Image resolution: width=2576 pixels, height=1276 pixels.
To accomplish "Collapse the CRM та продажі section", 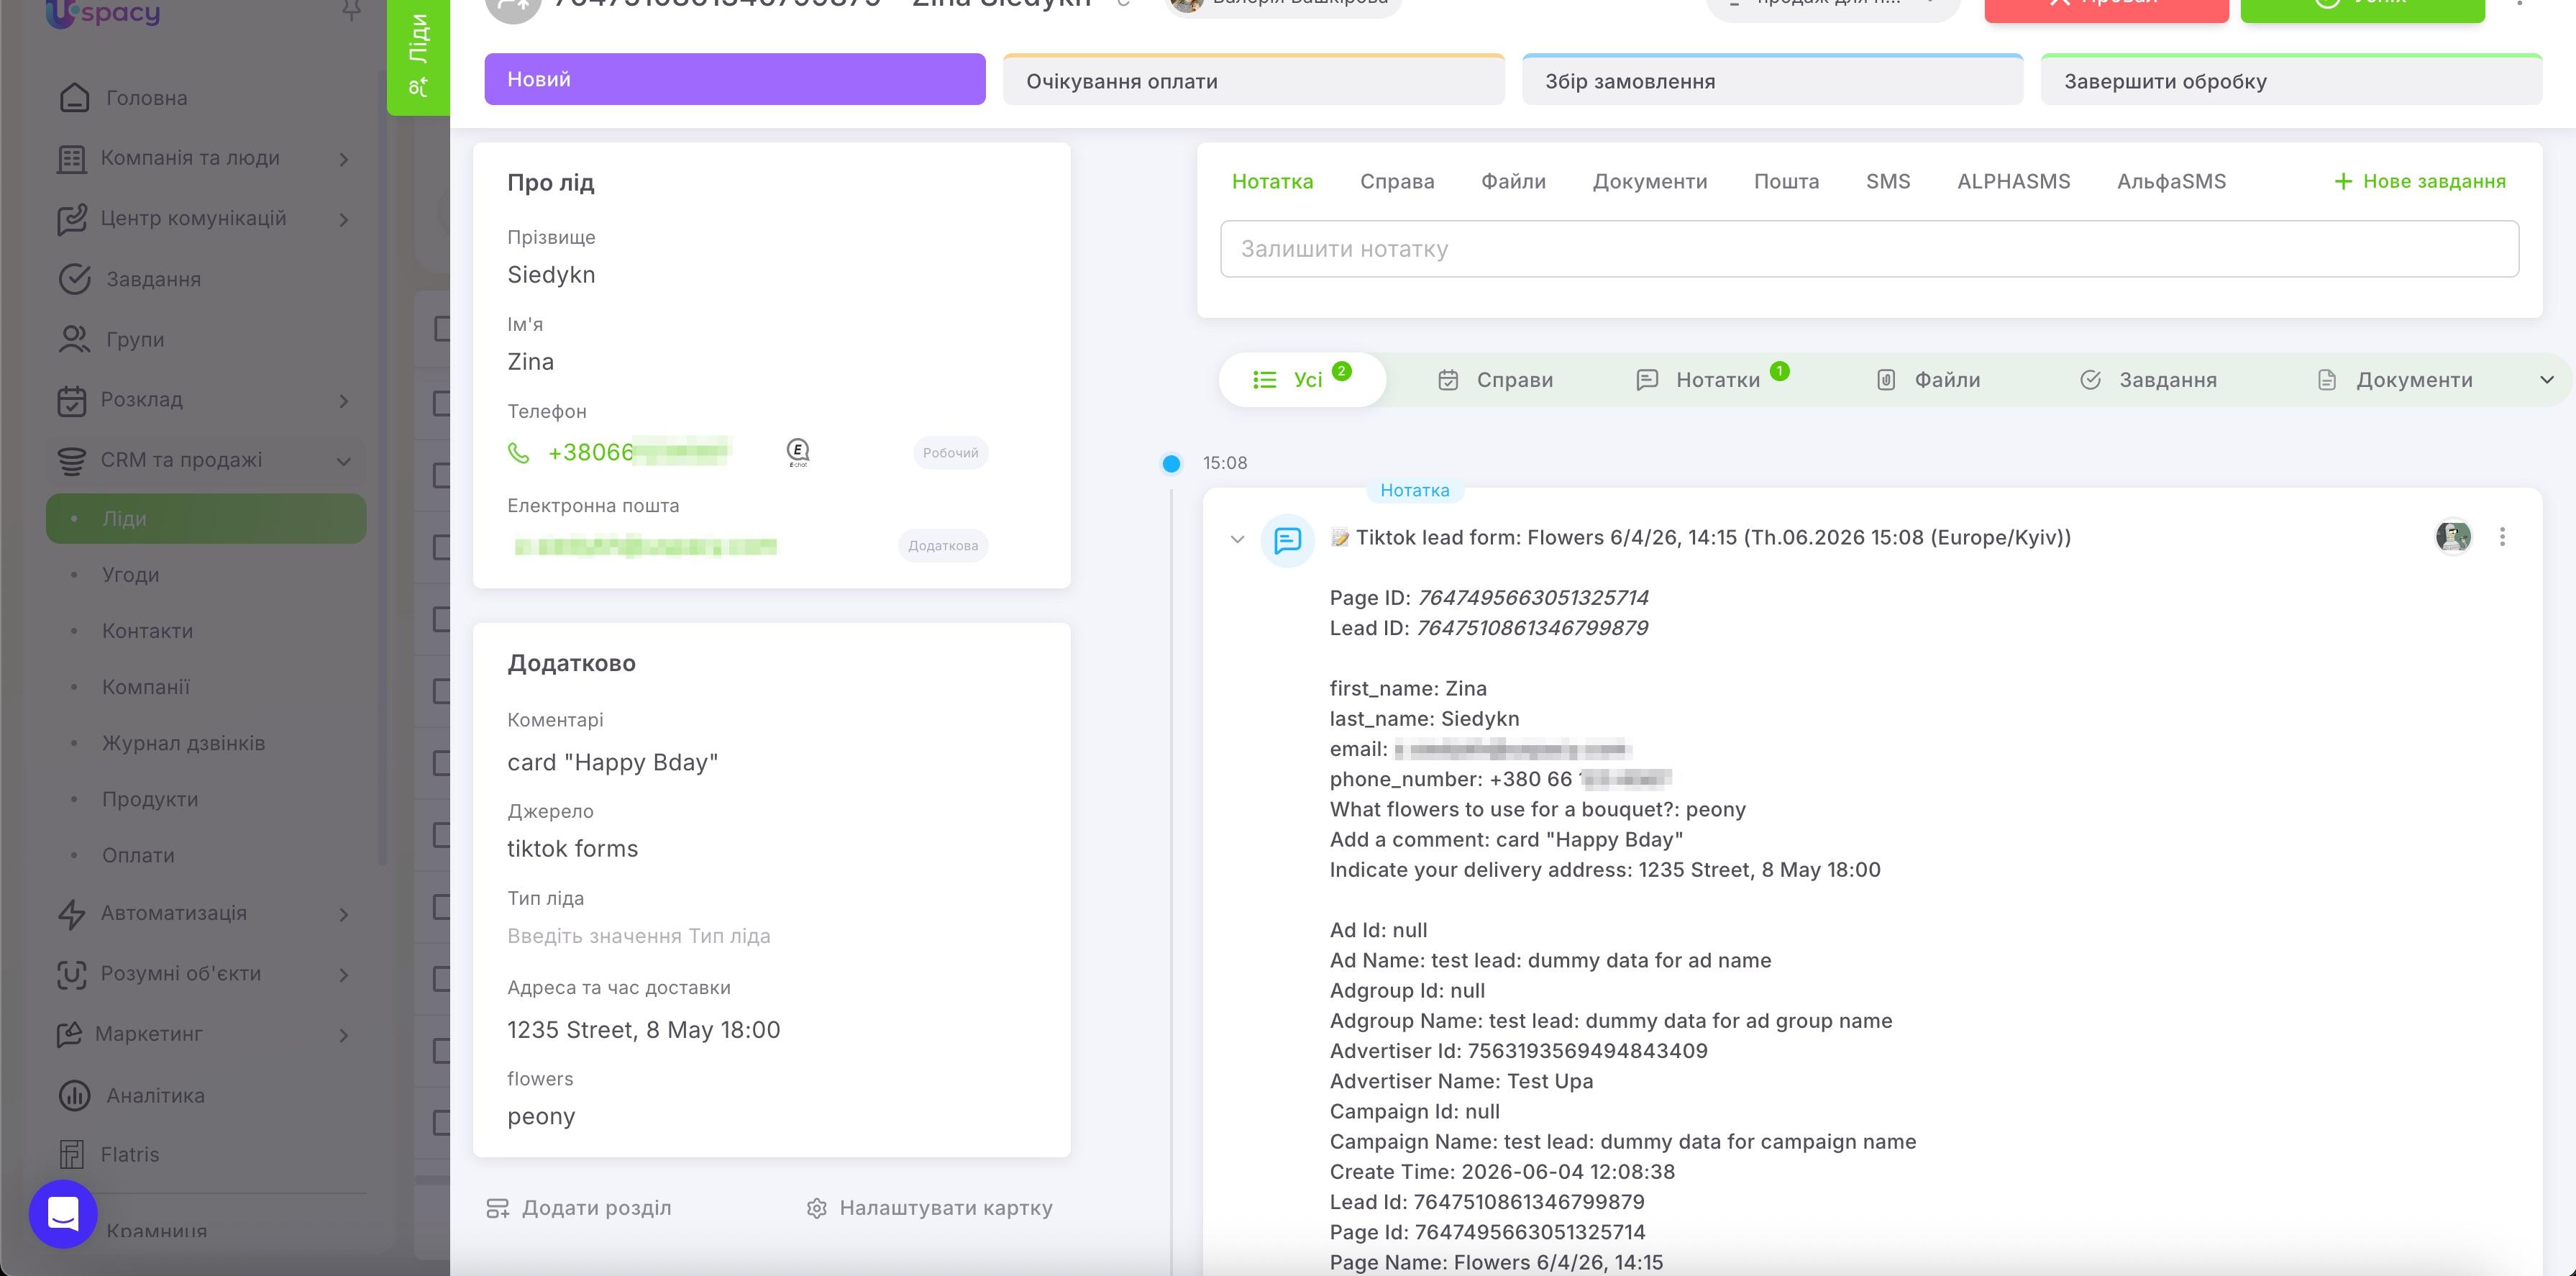I will (343, 461).
